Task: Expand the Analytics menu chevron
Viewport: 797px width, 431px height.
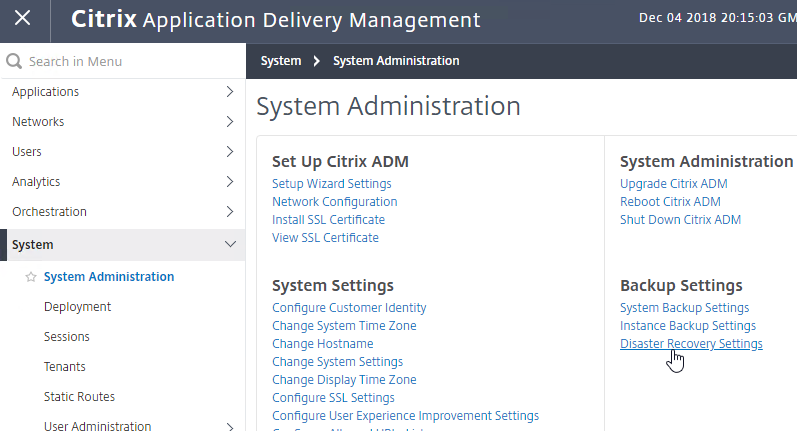Action: (x=230, y=181)
